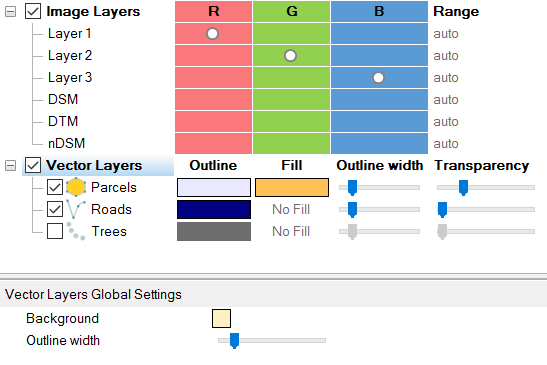Disable the Roads layer checkbox

(x=55, y=209)
